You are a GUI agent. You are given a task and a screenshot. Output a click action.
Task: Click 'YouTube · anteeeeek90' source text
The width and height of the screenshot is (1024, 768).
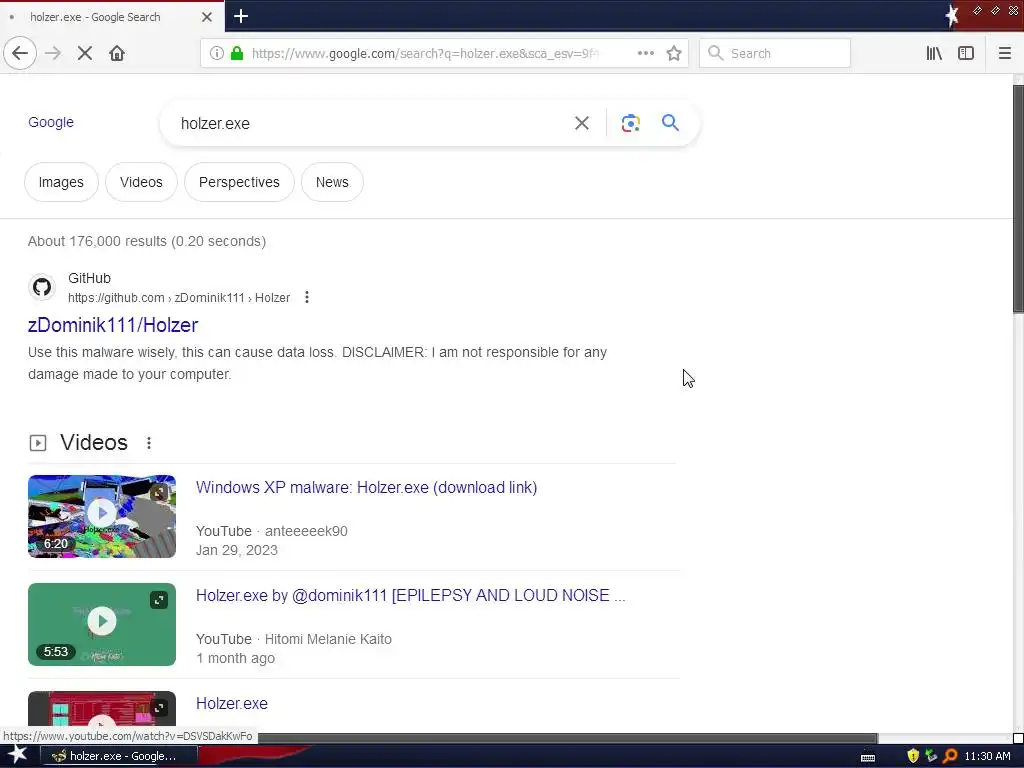coord(272,531)
